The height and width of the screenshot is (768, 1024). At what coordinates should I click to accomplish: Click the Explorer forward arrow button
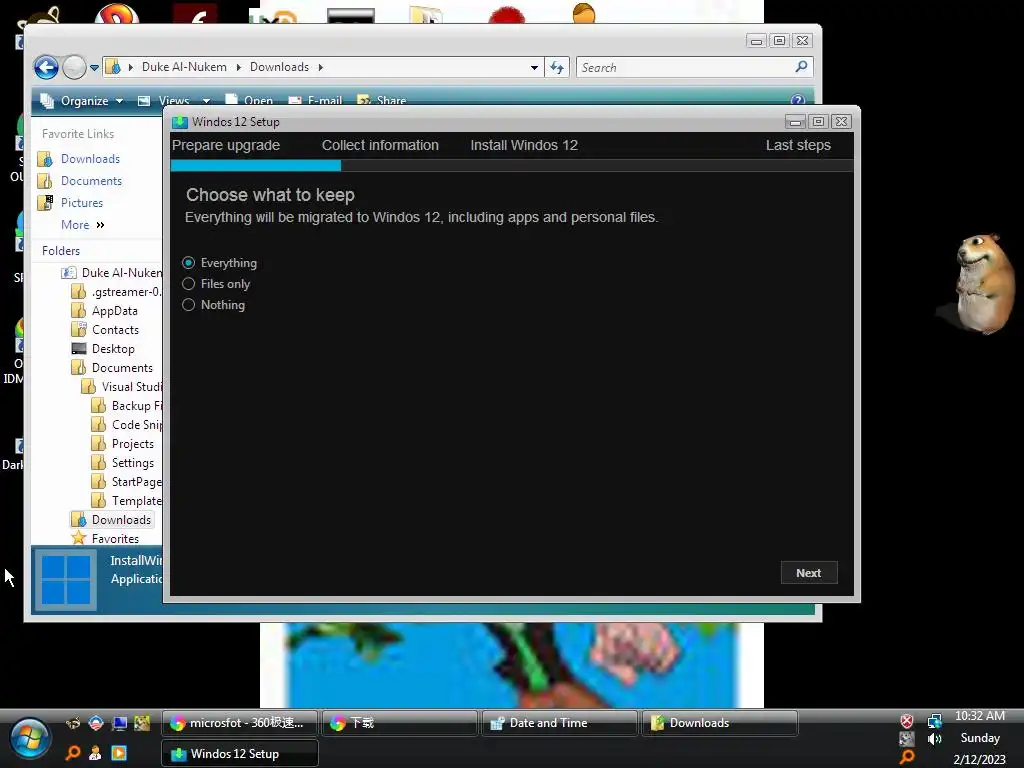coord(74,67)
